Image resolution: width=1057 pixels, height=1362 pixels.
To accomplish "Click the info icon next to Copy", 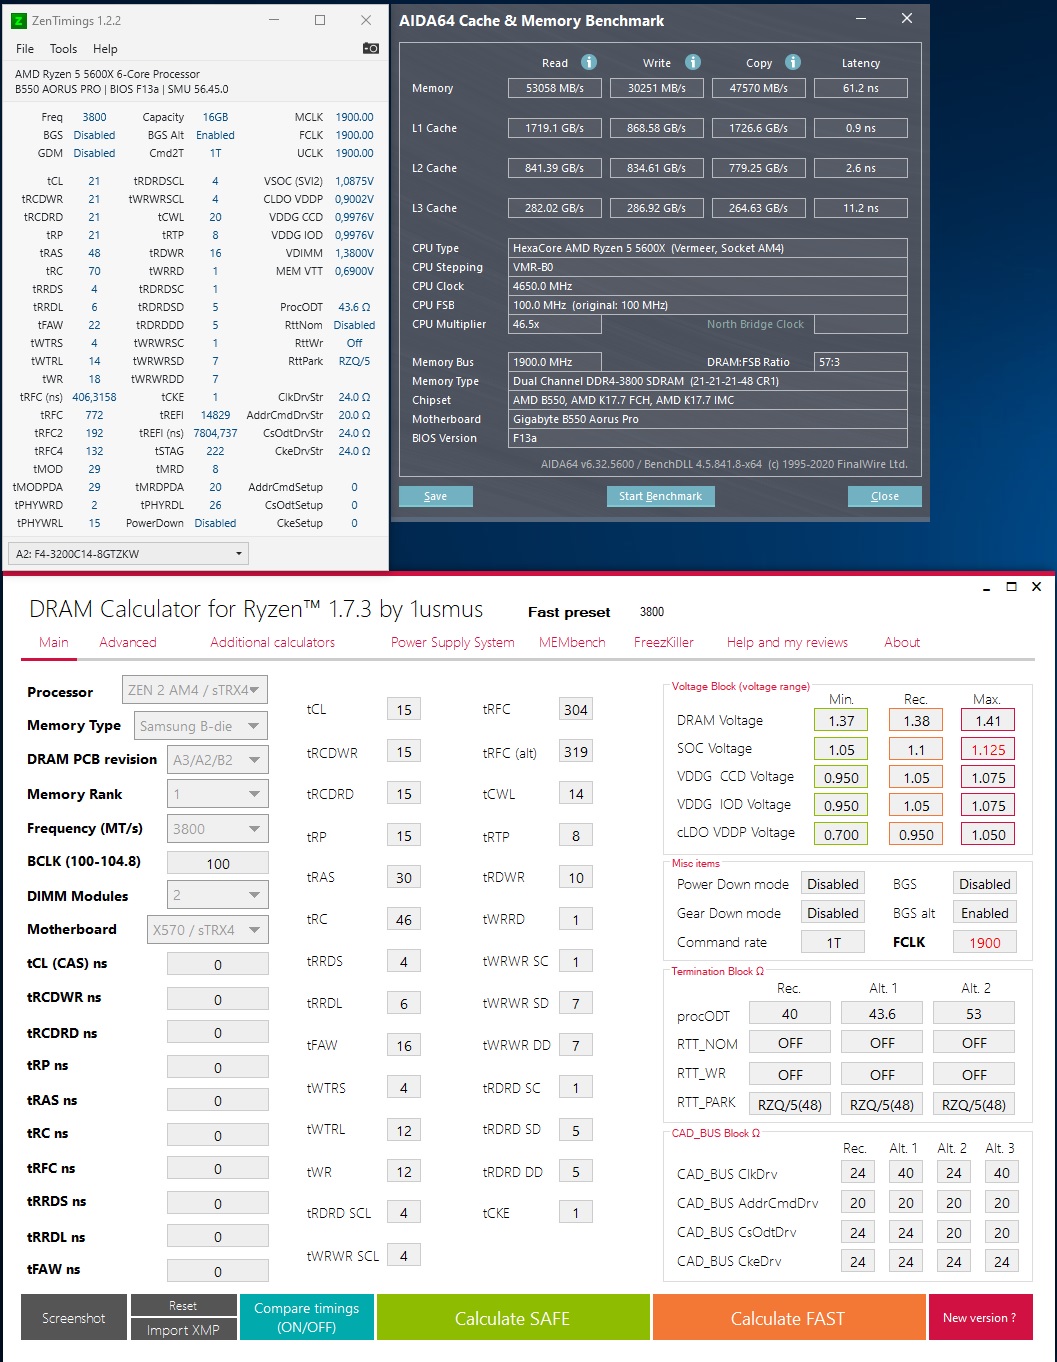I will [x=793, y=62].
